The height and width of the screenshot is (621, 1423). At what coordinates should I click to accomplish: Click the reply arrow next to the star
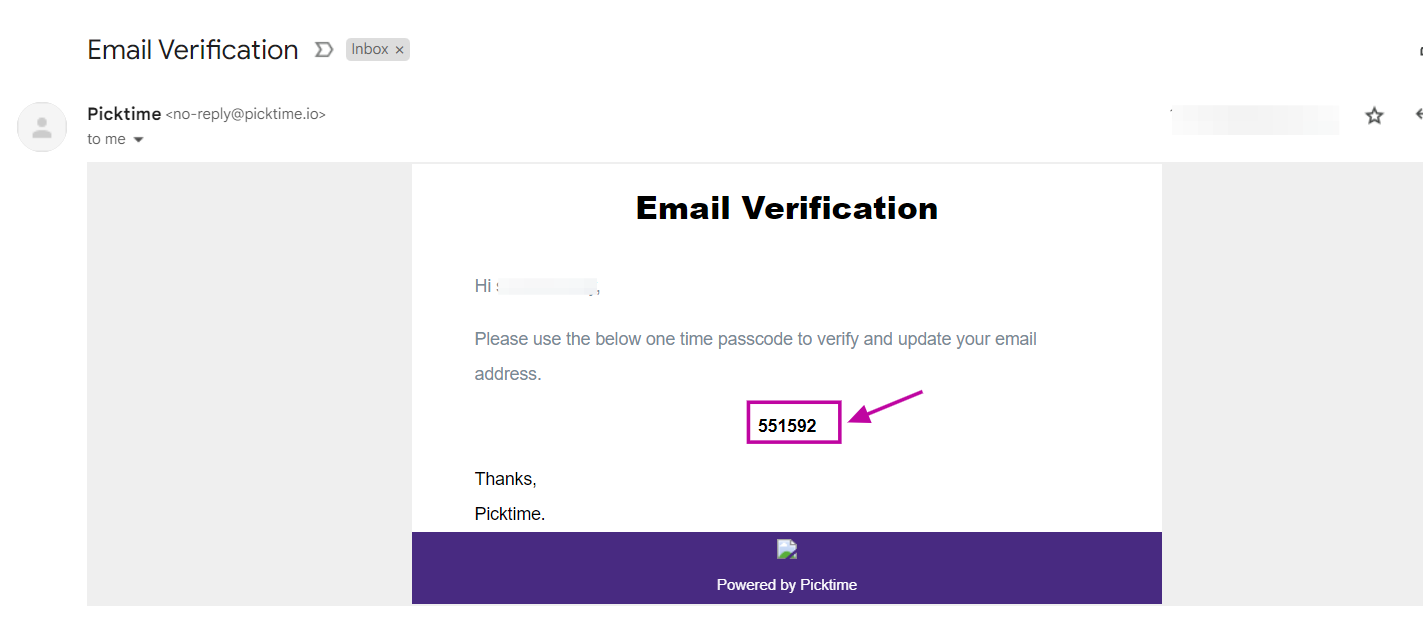tap(1418, 116)
